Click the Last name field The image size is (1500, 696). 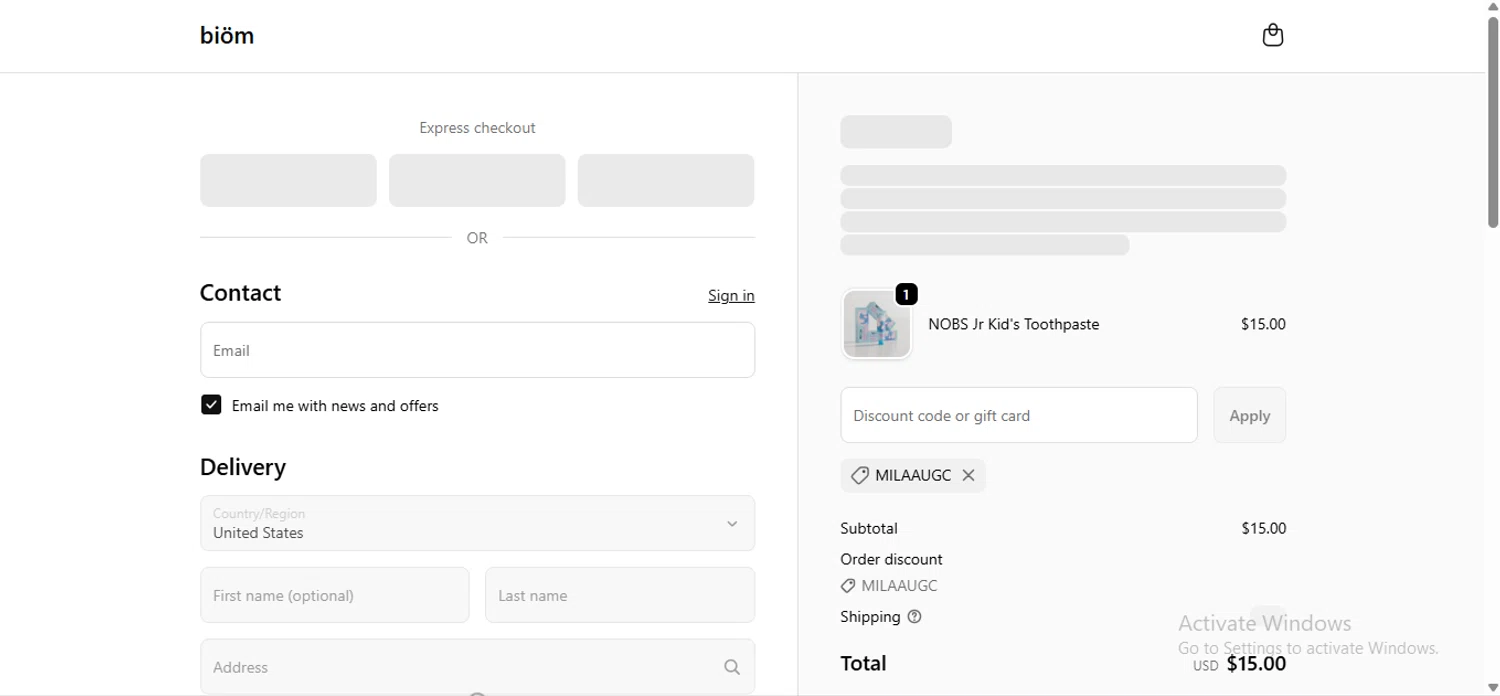coord(620,595)
